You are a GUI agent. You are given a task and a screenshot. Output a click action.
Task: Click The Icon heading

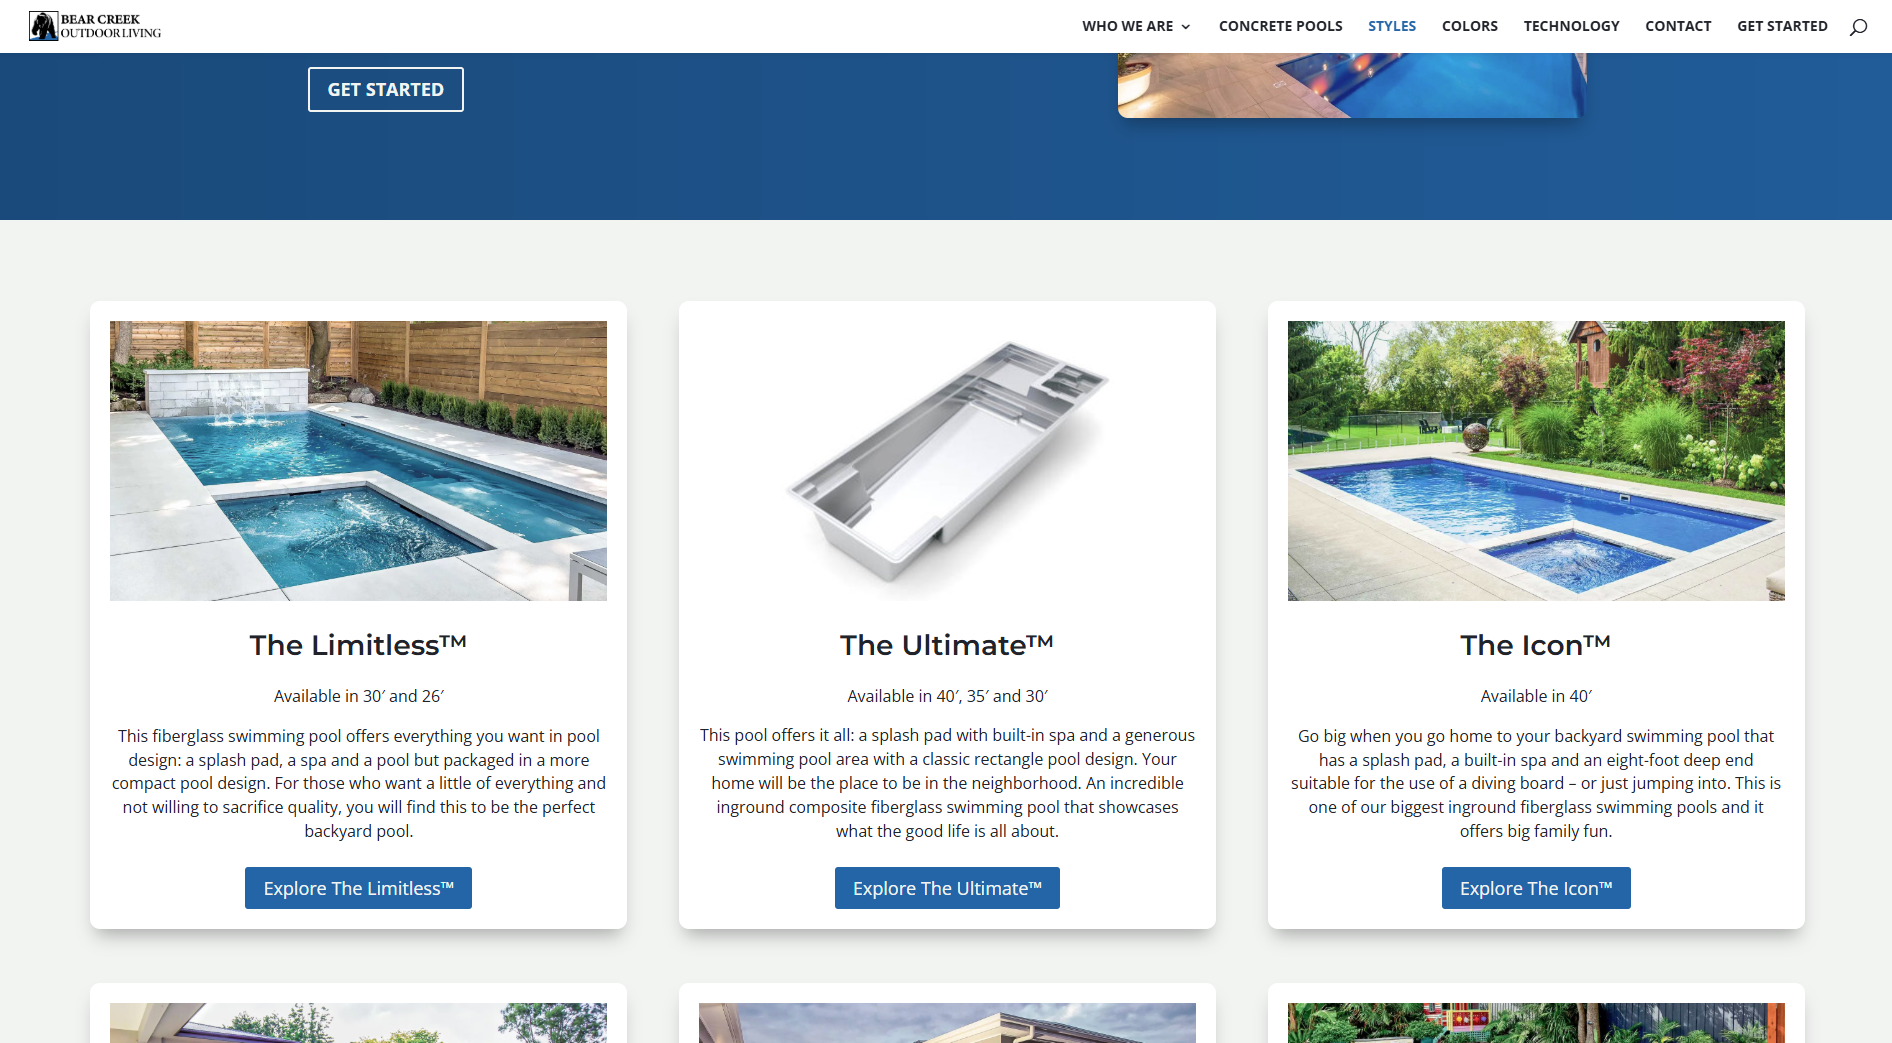pos(1536,645)
